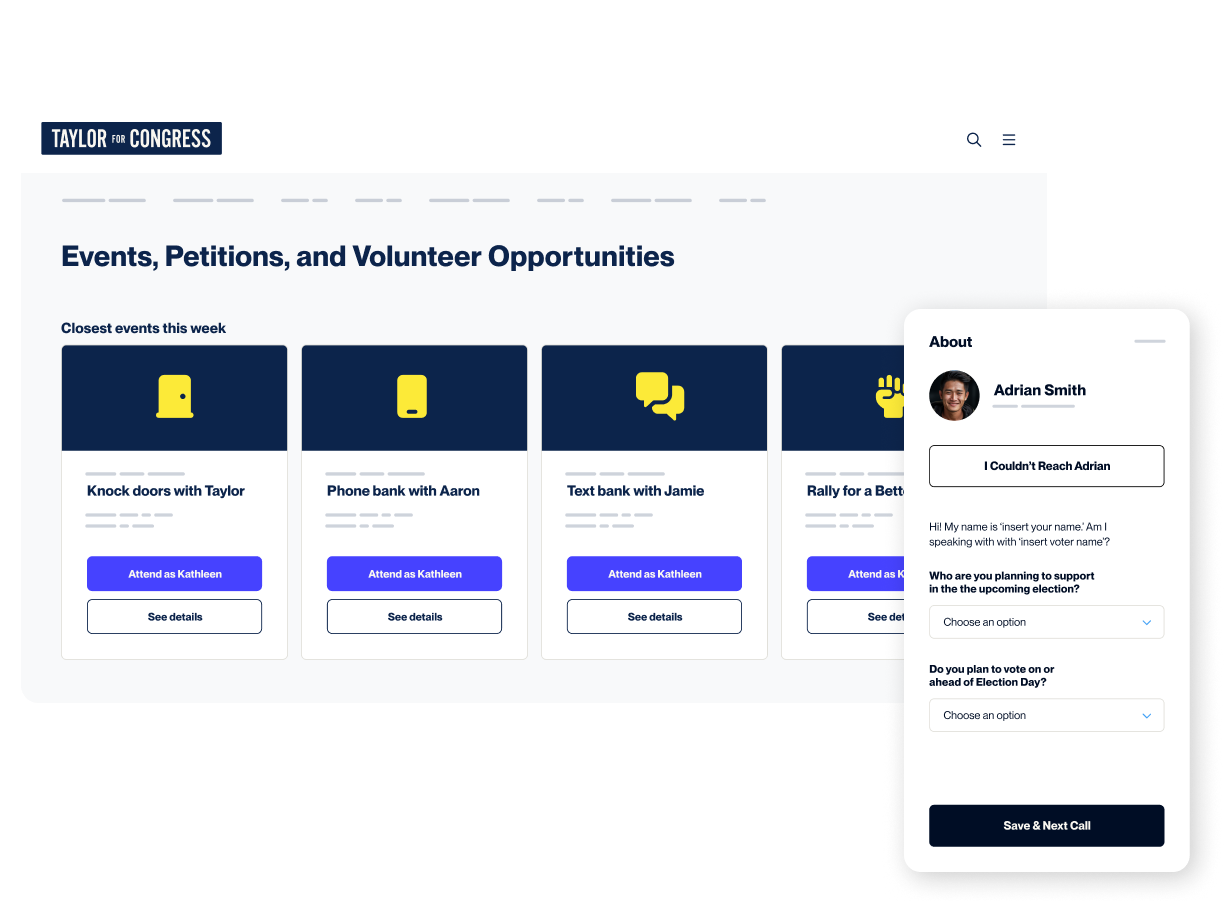The width and height of the screenshot is (1224, 901).
Task: Click Attend as Kathleen under Knock doors with Taylor
Action: pos(174,573)
